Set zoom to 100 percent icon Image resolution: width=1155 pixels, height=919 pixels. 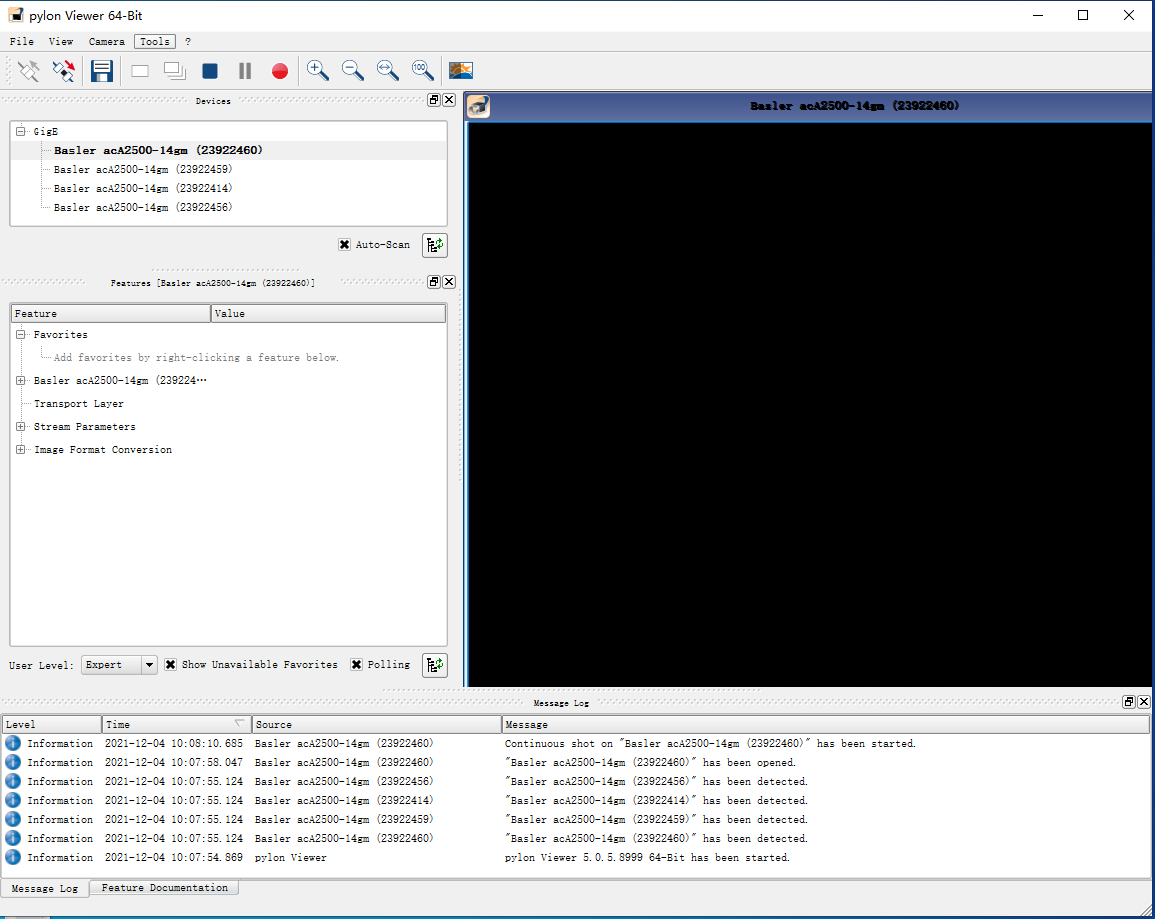423,71
